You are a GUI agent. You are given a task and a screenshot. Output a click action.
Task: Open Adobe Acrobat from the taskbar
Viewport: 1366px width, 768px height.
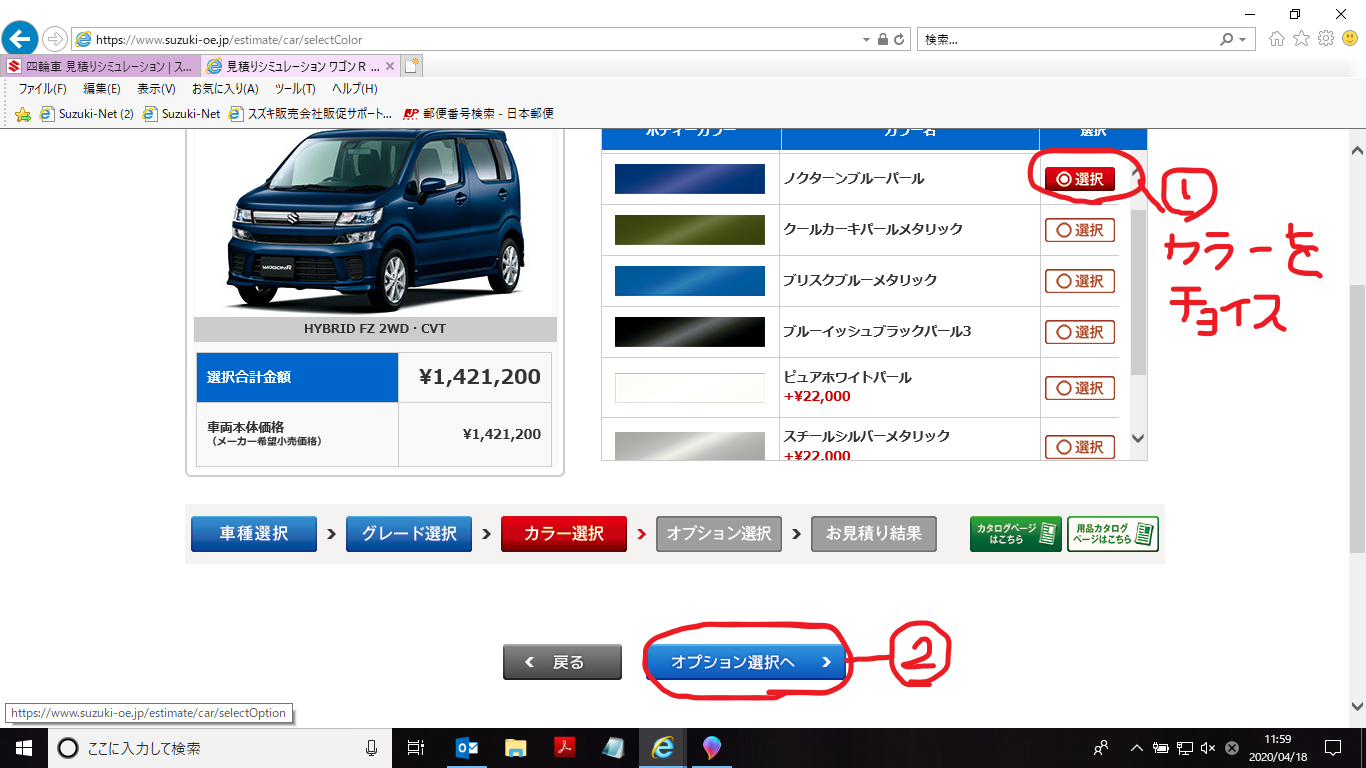pyautogui.click(x=564, y=747)
